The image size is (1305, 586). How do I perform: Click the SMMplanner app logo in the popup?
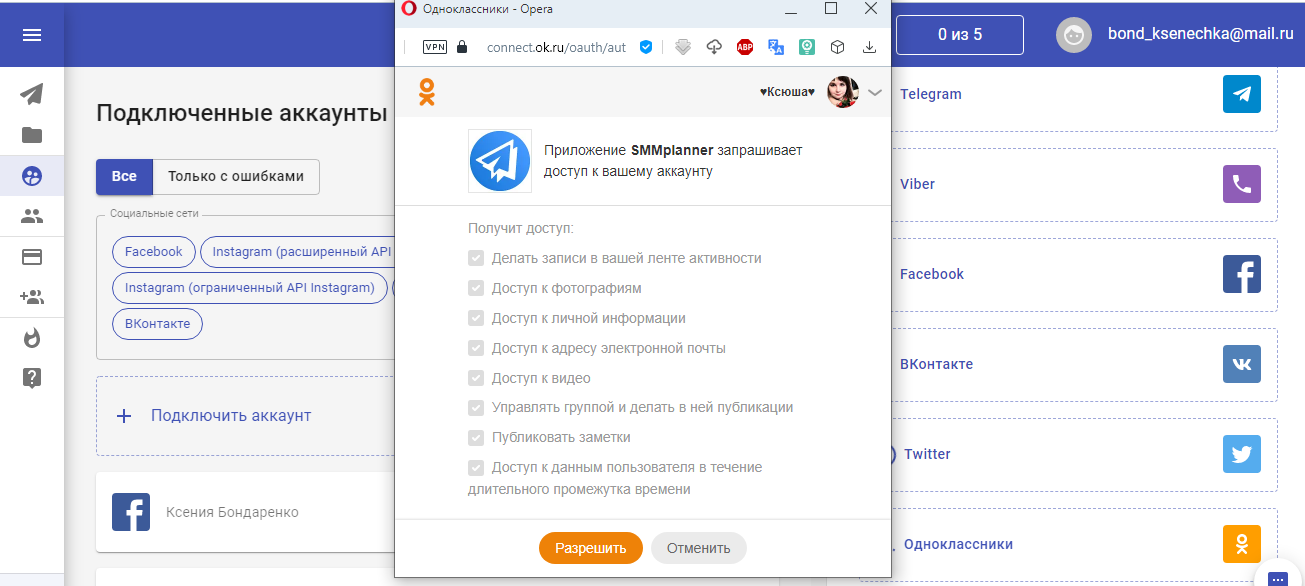coord(501,160)
